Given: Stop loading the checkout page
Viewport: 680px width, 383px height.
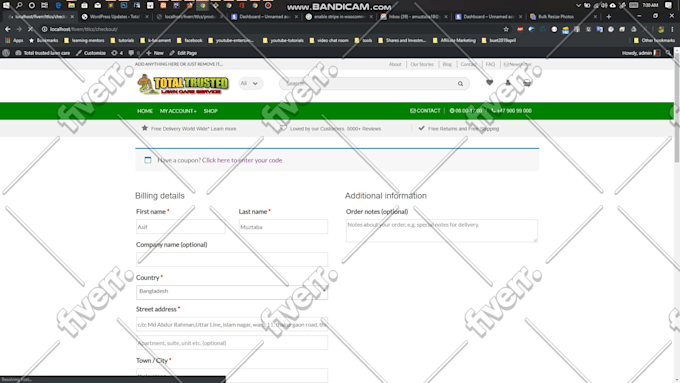Looking at the screenshot, I should pos(30,29).
